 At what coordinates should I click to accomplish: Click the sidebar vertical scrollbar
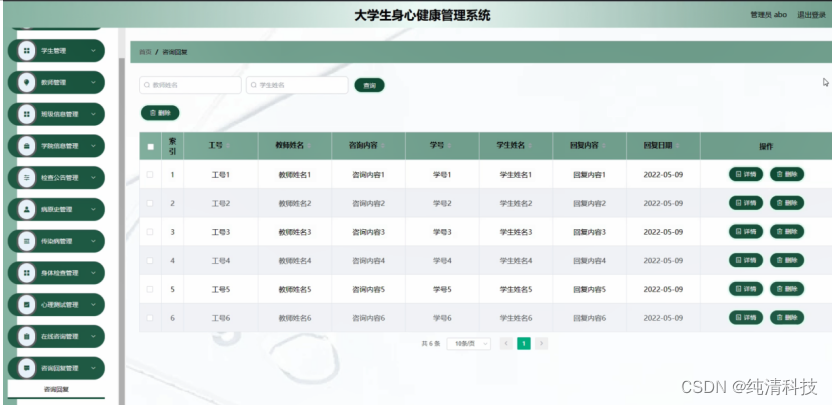point(122,229)
